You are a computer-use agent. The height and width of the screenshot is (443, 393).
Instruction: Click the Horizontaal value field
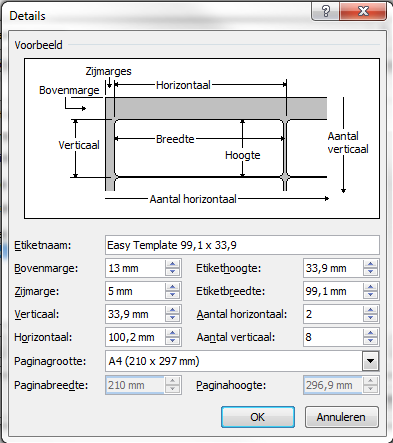pyautogui.click(x=135, y=337)
